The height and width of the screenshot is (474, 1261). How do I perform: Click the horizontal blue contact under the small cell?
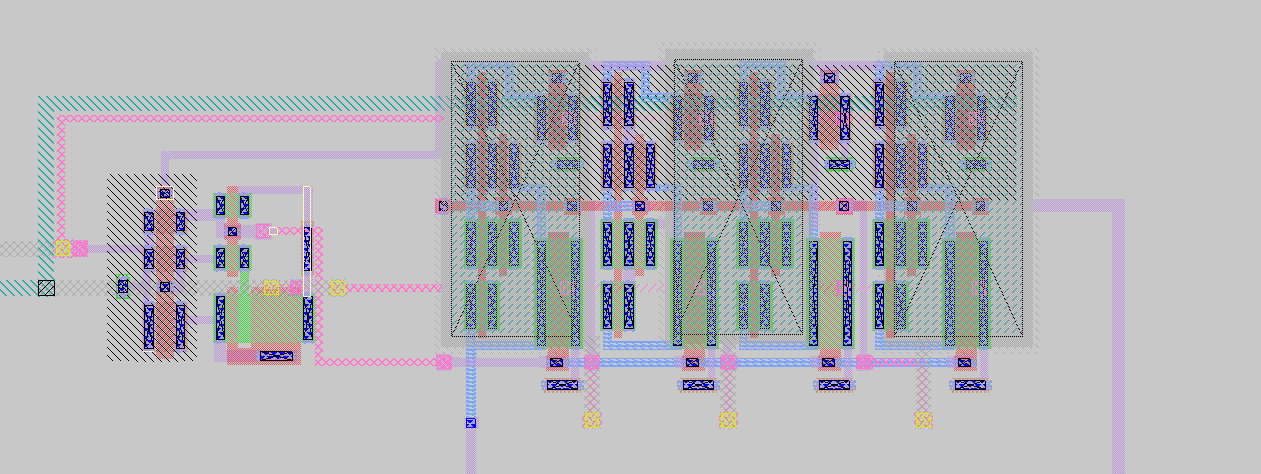coord(277,356)
